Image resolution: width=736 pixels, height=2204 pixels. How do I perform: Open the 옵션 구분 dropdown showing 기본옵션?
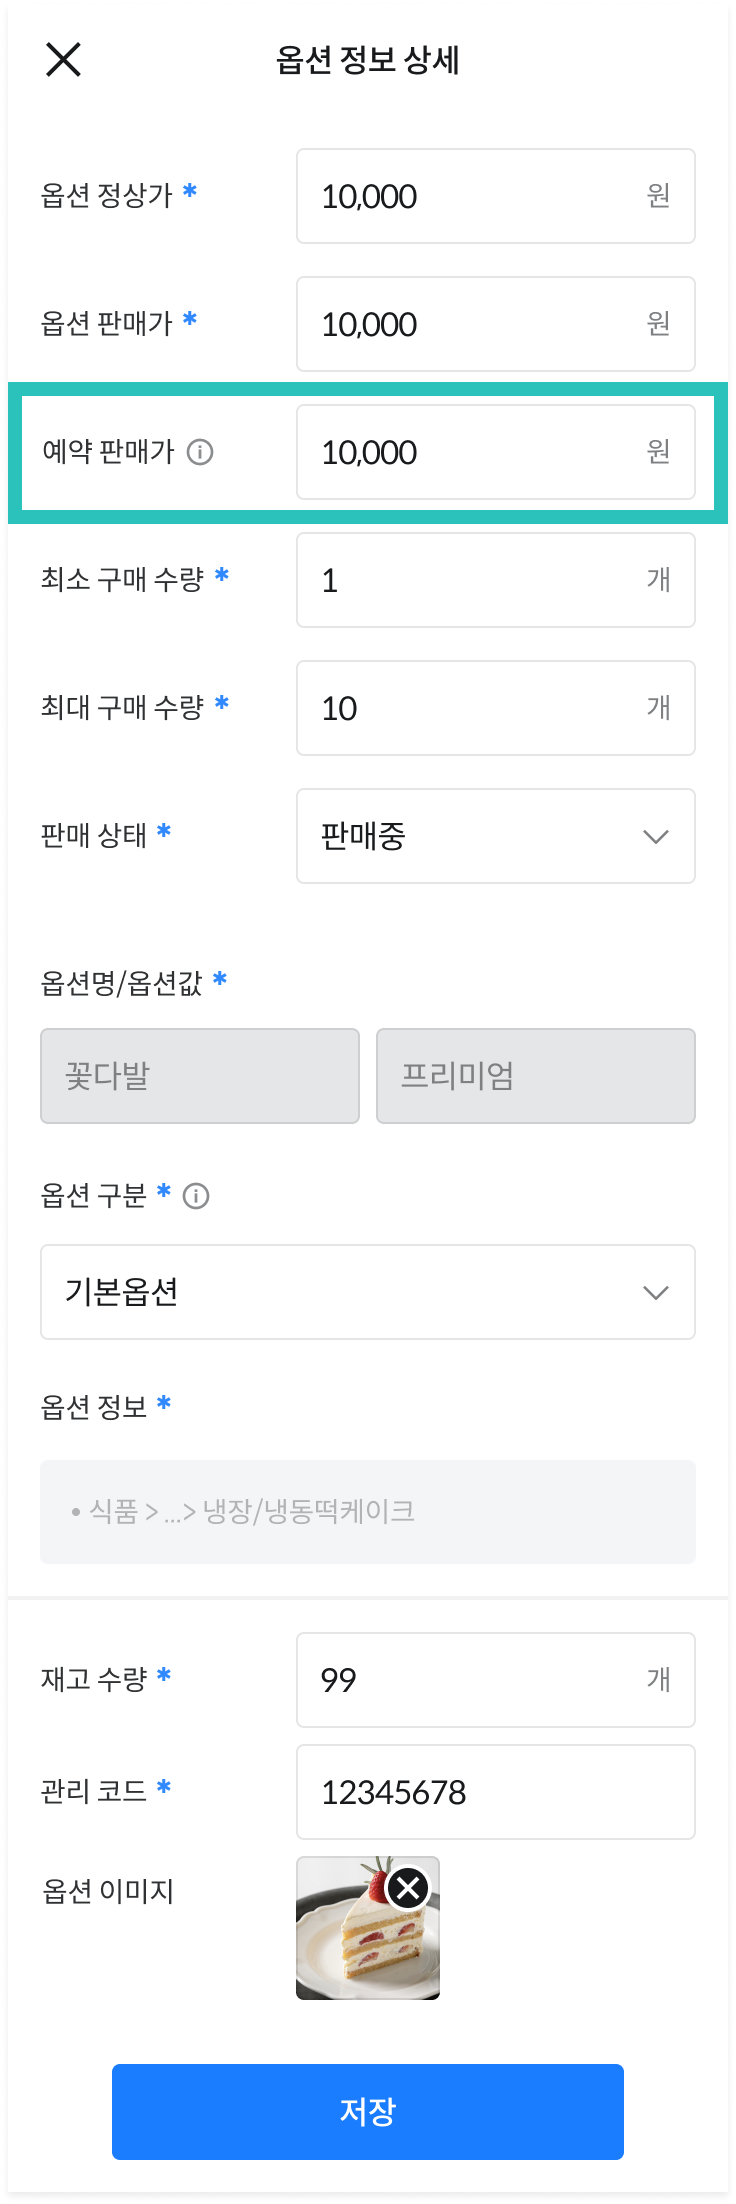[368, 1292]
